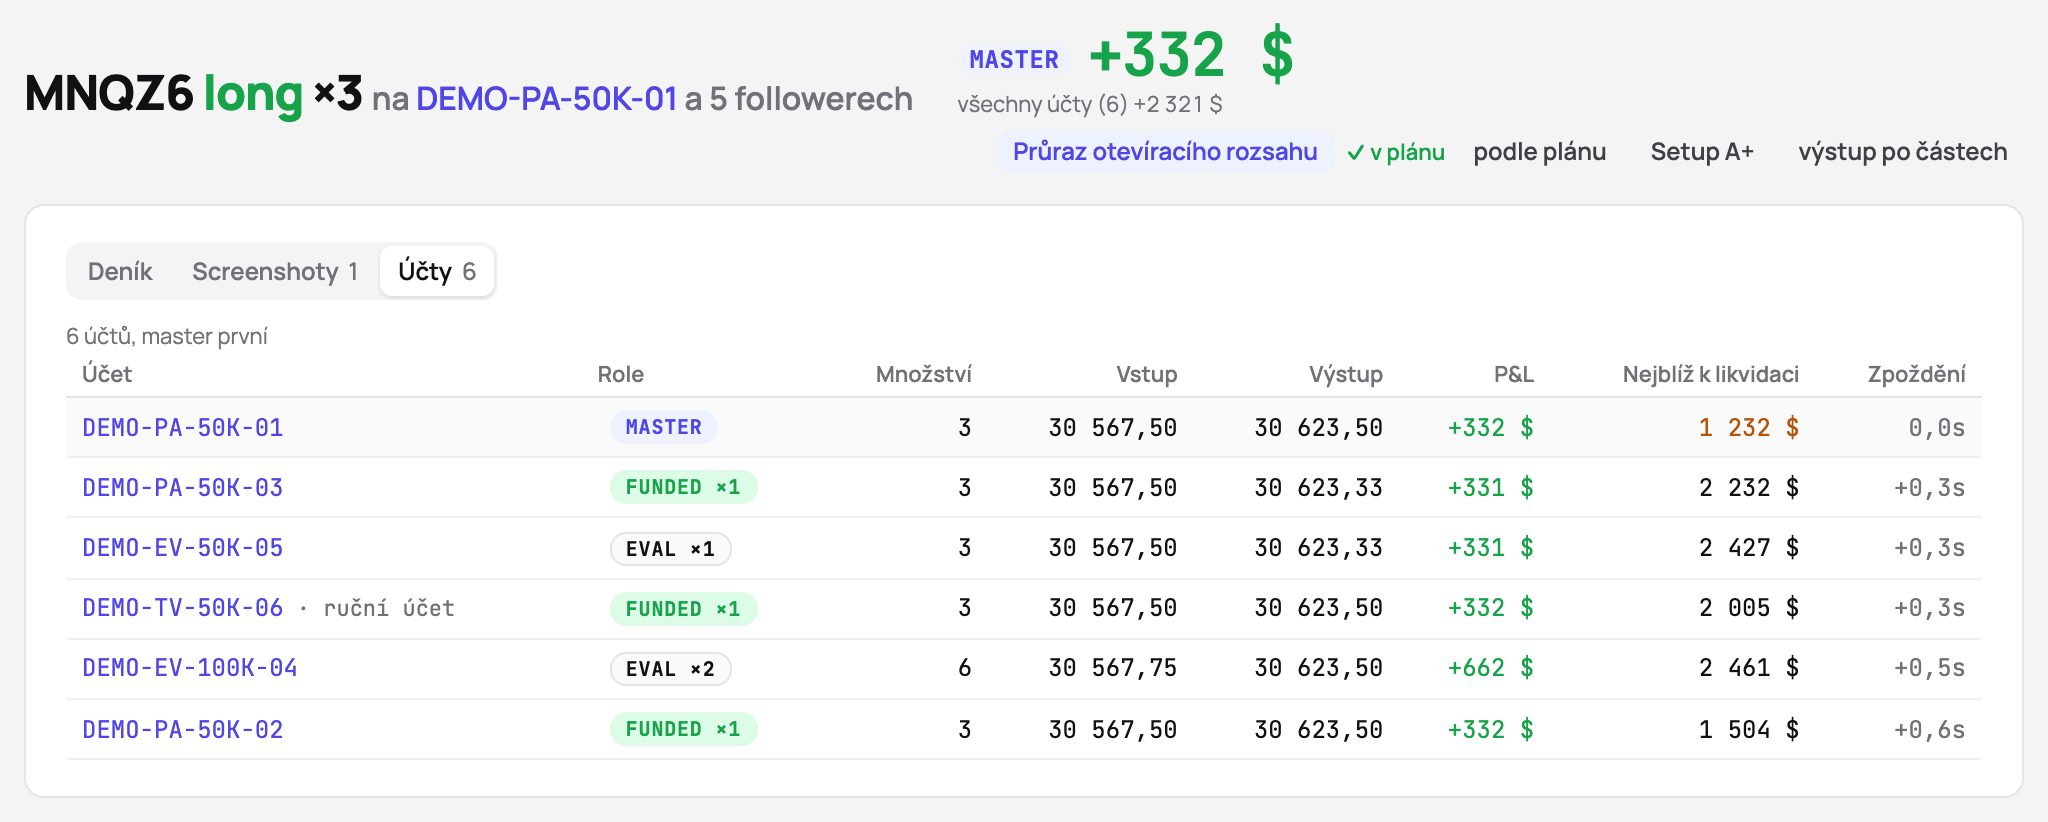Open the DEMO-PA-50K-03 account link
Image resolution: width=2048 pixels, height=822 pixels.
(183, 488)
